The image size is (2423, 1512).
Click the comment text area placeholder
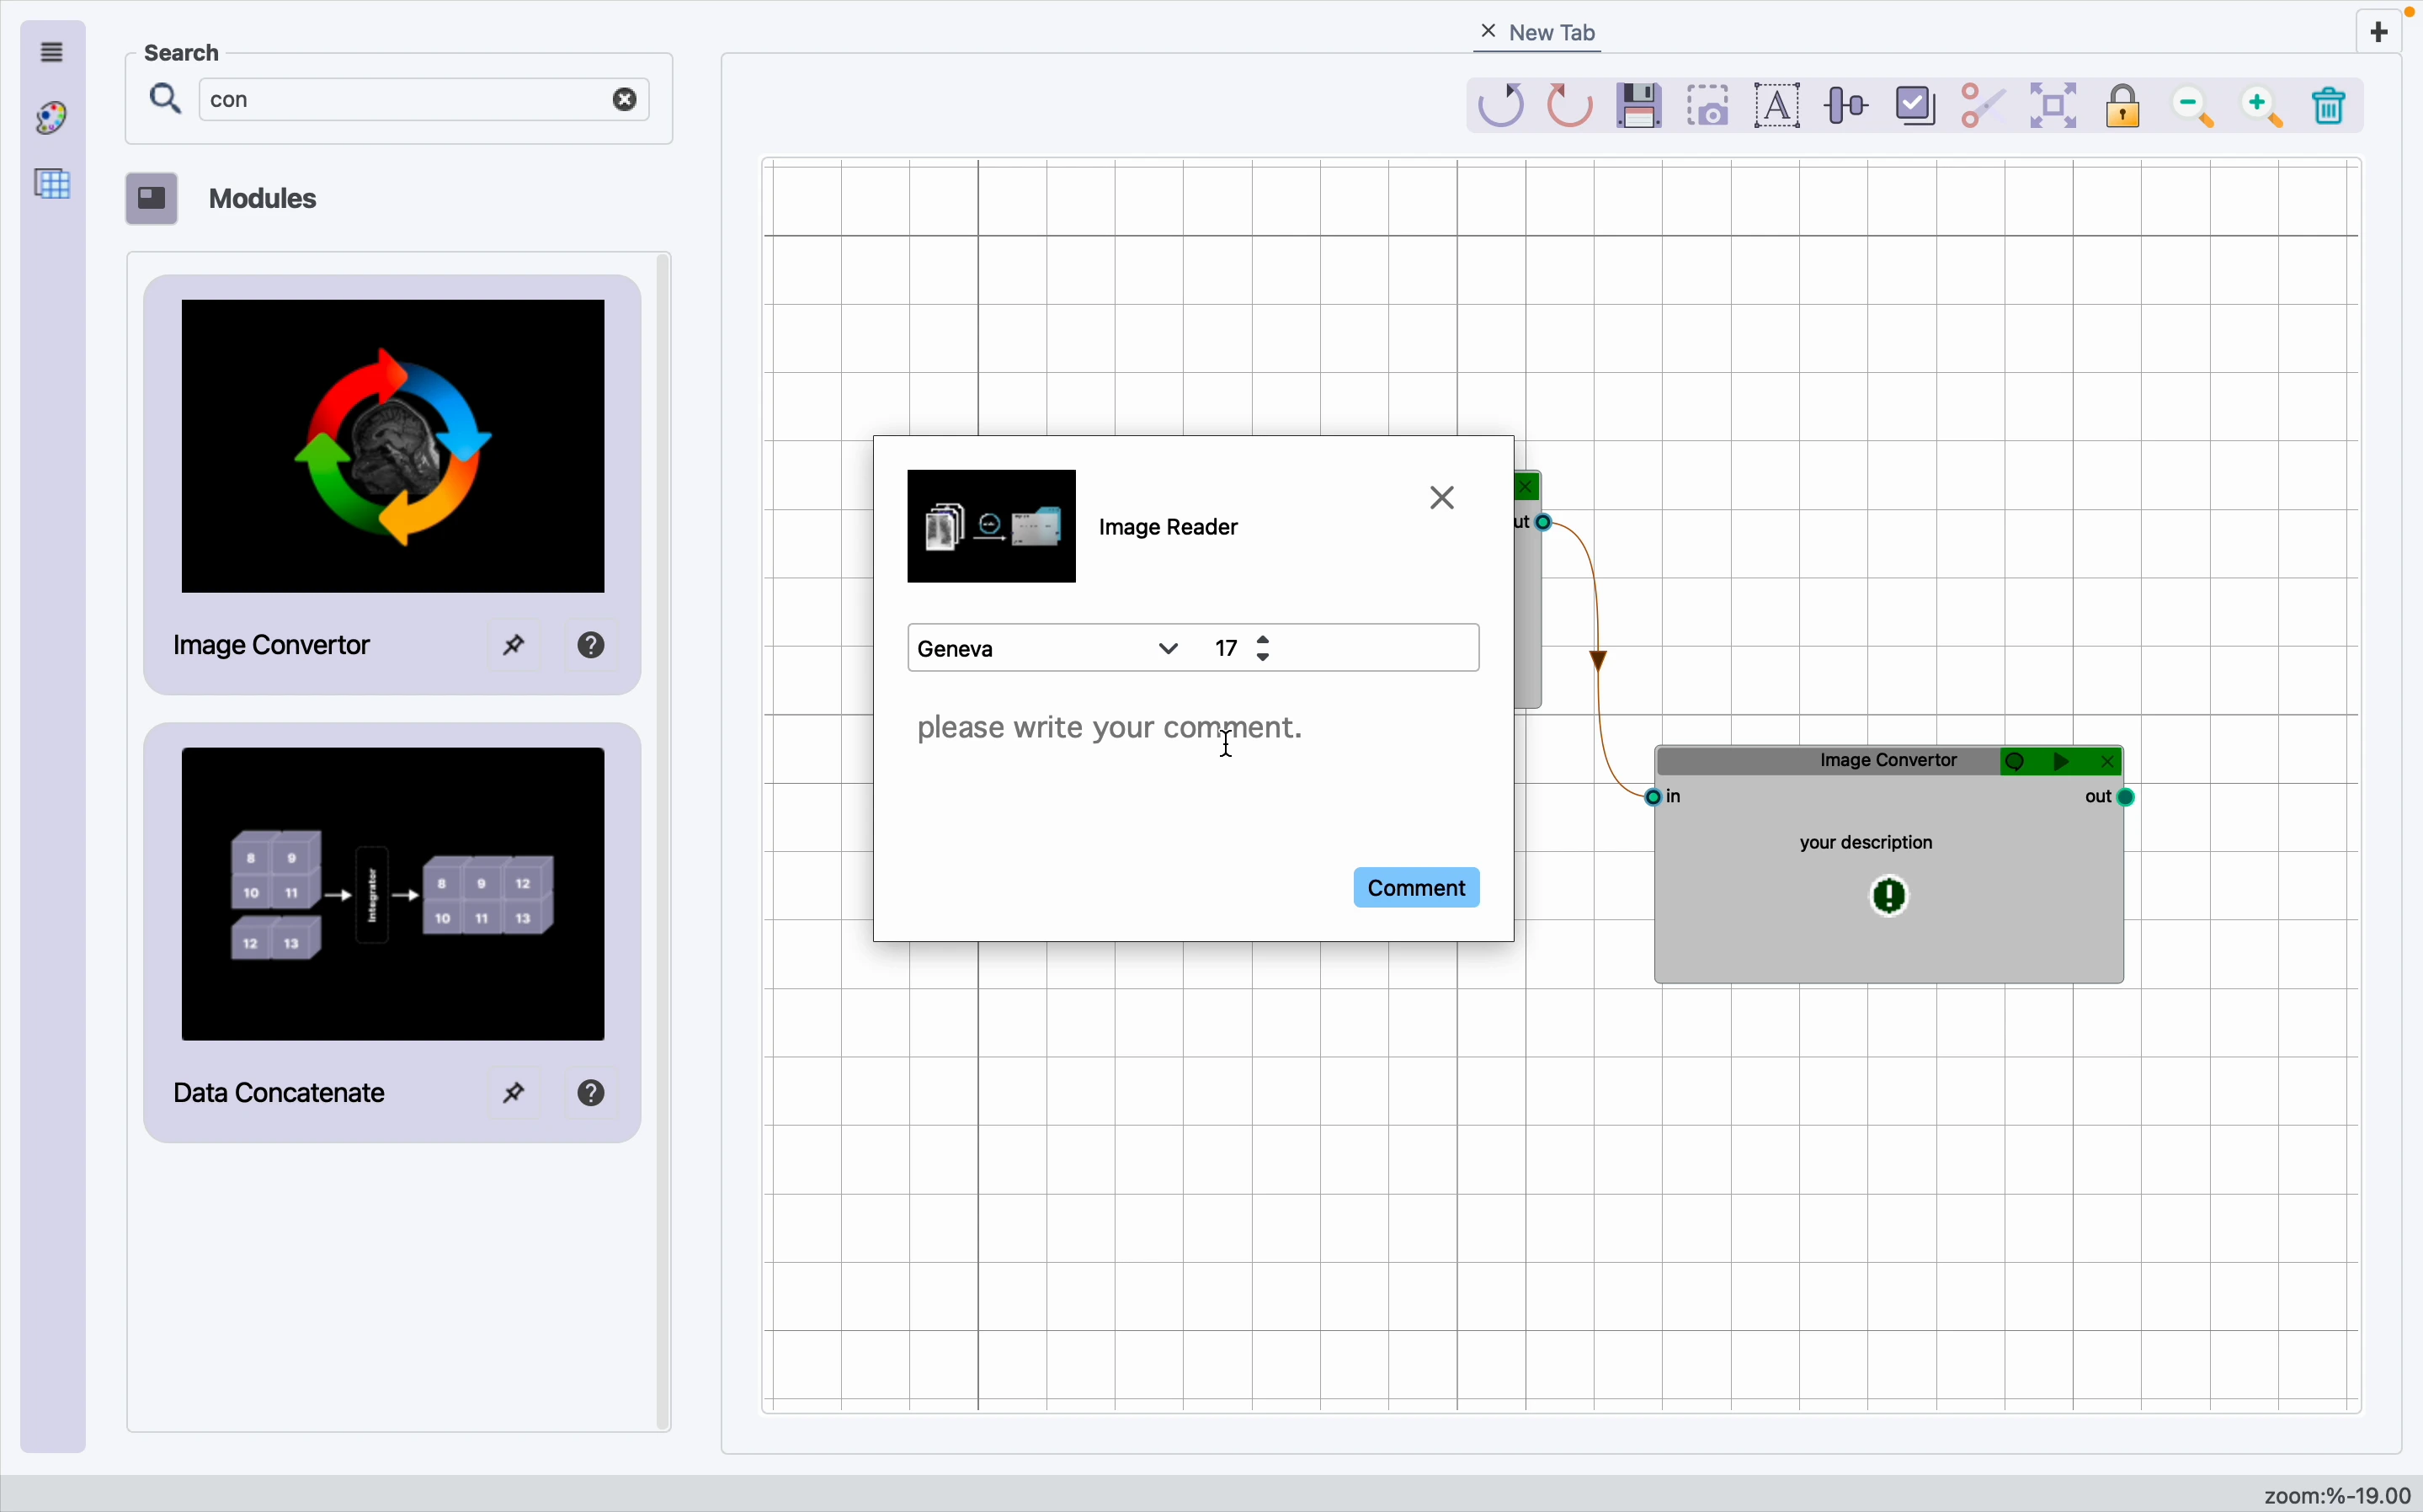(x=1110, y=728)
